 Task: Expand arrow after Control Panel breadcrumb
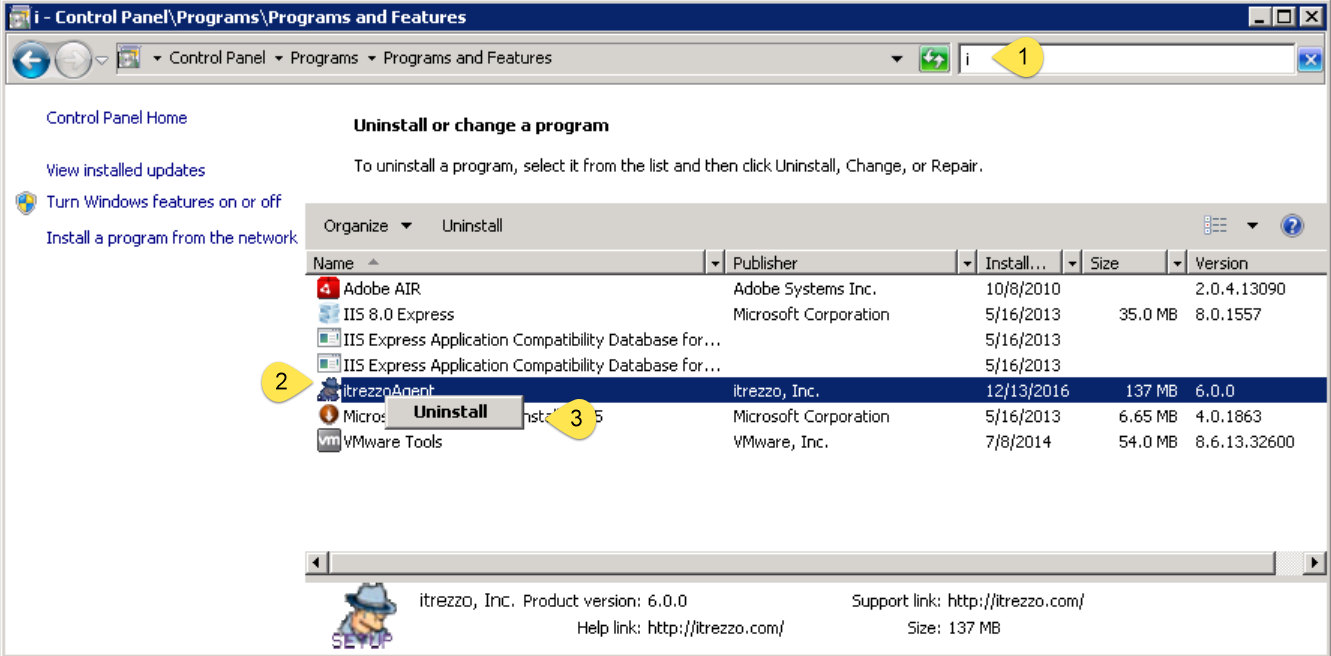tap(278, 59)
